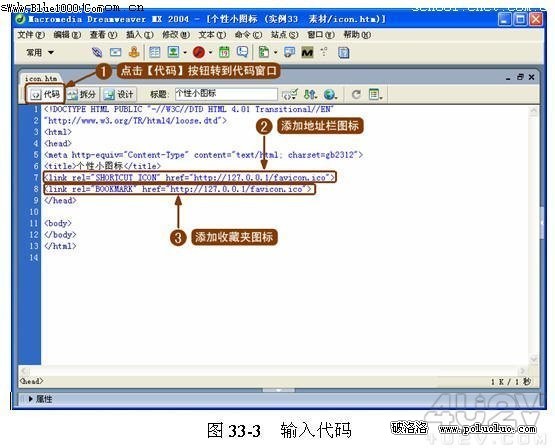Image resolution: width=555 pixels, height=448 pixels.
Task: Open the 文本 menu
Action: (212, 35)
